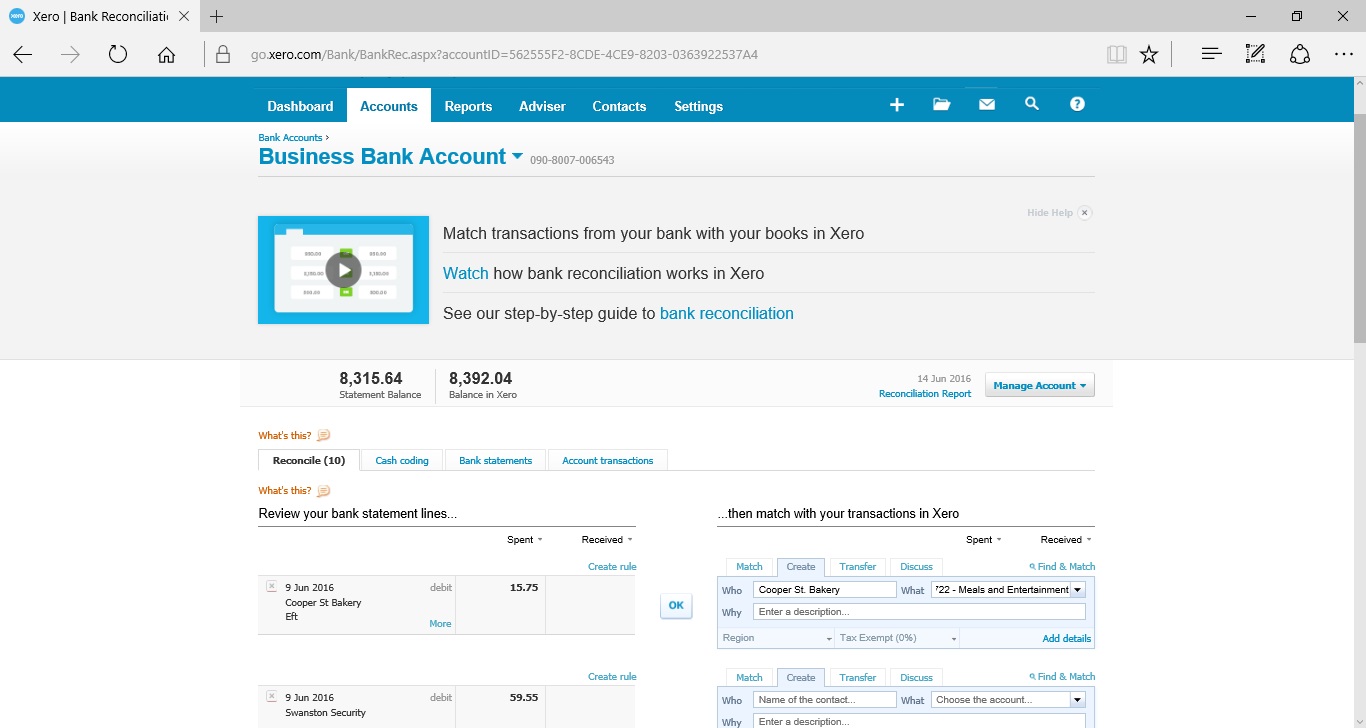
Task: Select the Match tab for Swanston Security
Action: click(x=749, y=677)
